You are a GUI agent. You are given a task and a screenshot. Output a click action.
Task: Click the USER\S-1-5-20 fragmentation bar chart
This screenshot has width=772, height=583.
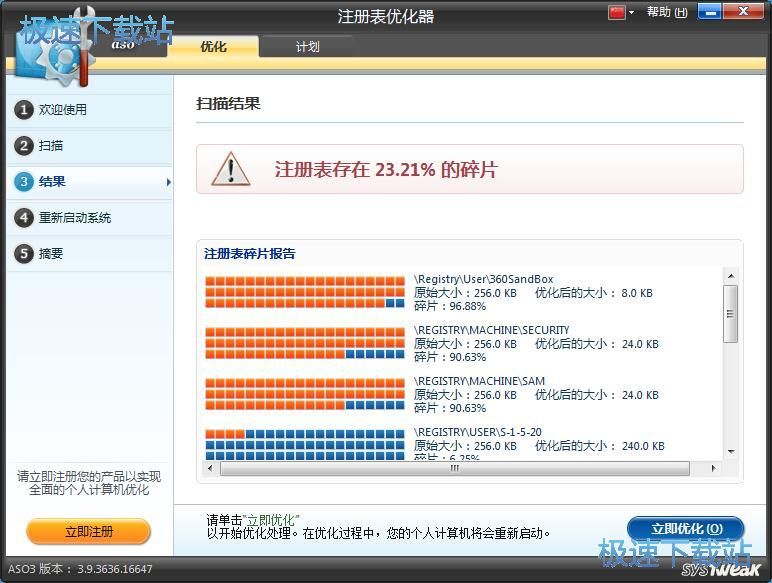305,445
